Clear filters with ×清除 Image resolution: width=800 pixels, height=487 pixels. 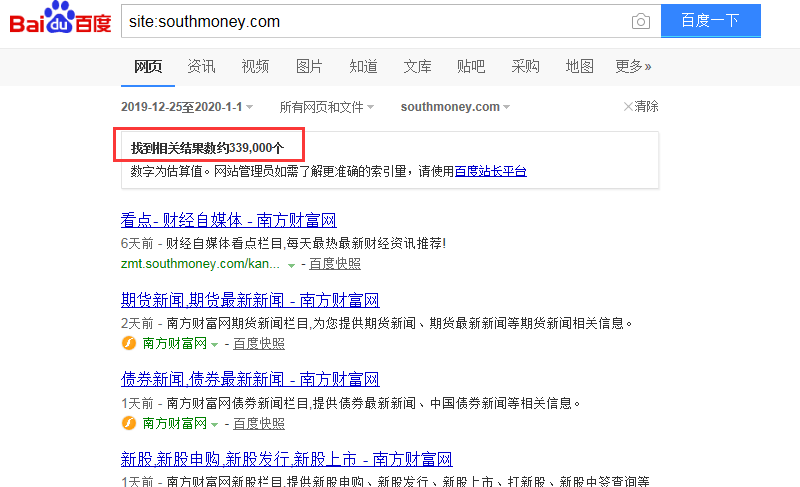point(641,106)
